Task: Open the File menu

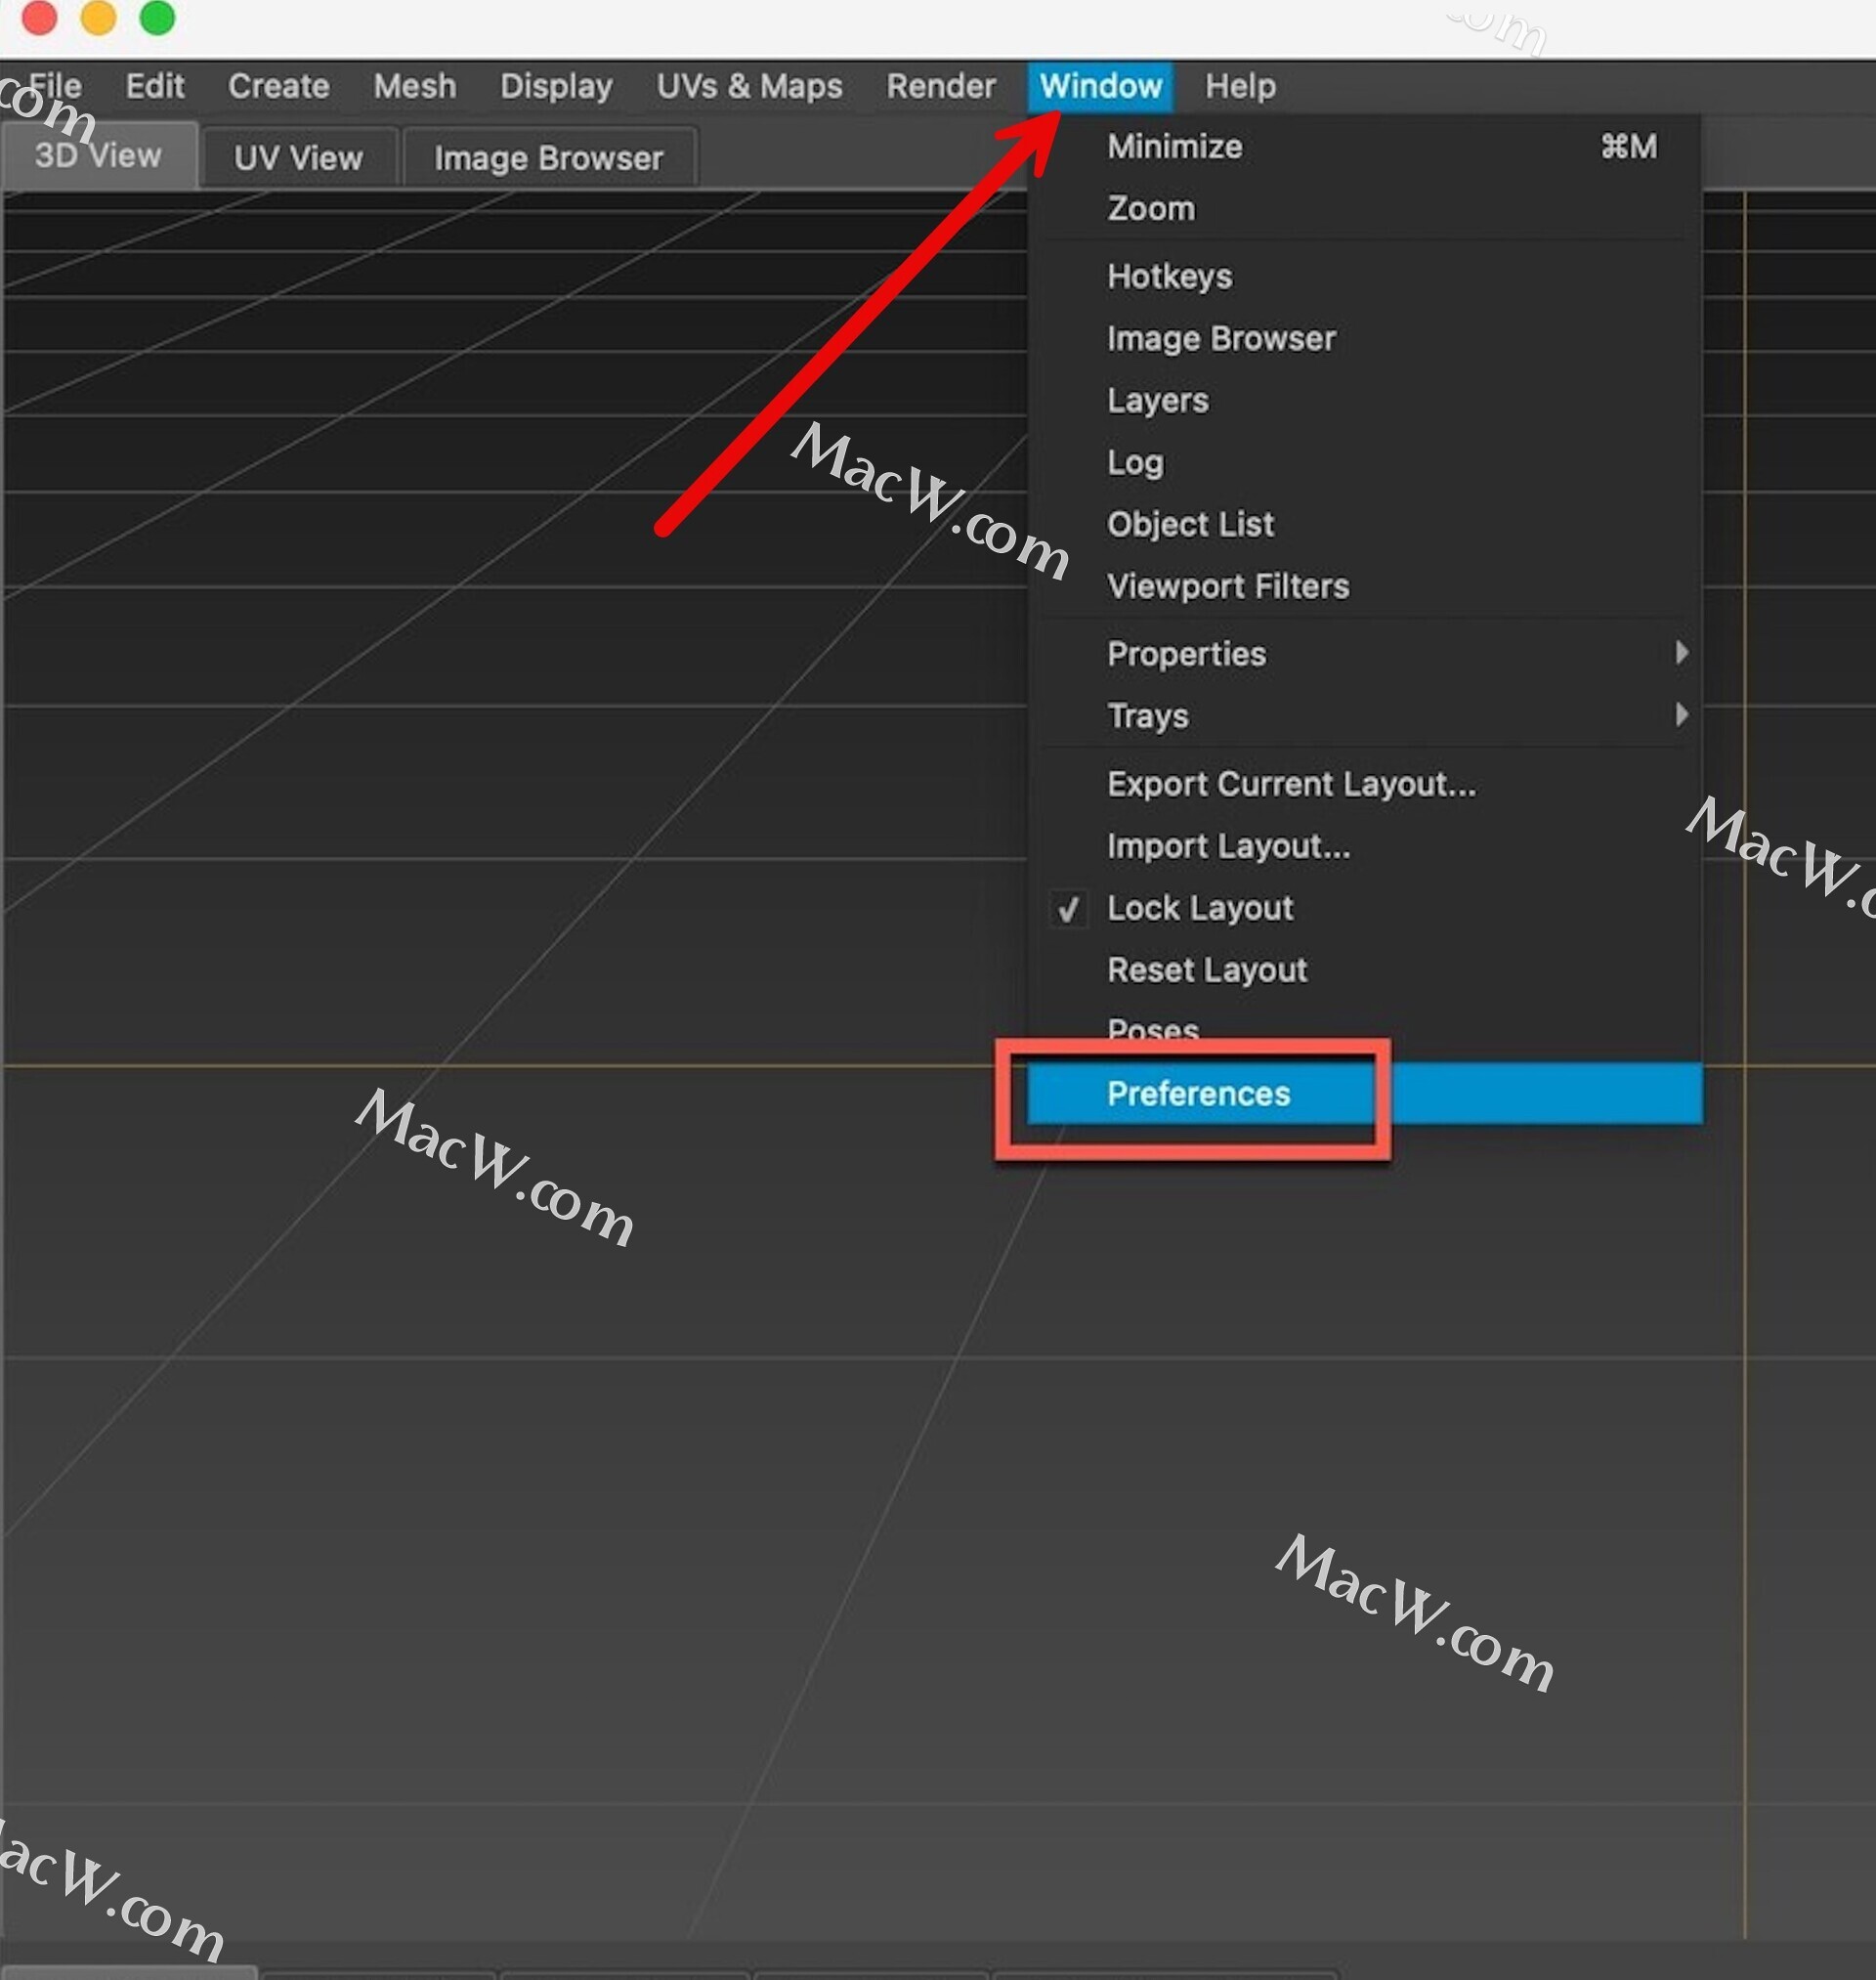Action: [x=55, y=86]
